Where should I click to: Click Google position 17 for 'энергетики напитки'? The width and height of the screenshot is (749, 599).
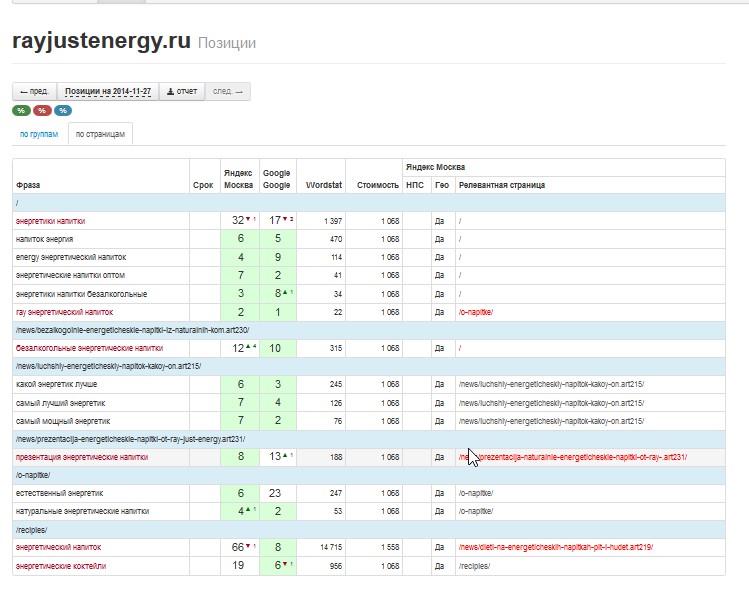click(x=275, y=221)
